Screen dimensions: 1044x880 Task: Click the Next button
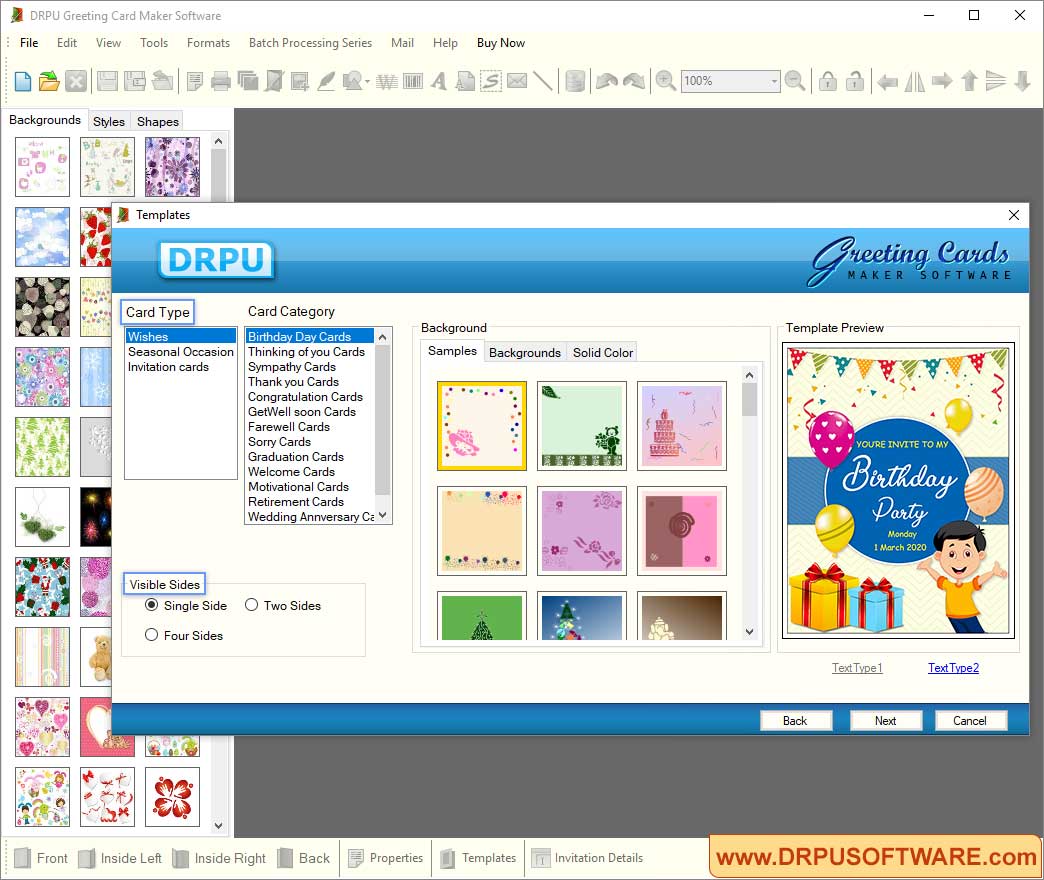[x=886, y=720]
